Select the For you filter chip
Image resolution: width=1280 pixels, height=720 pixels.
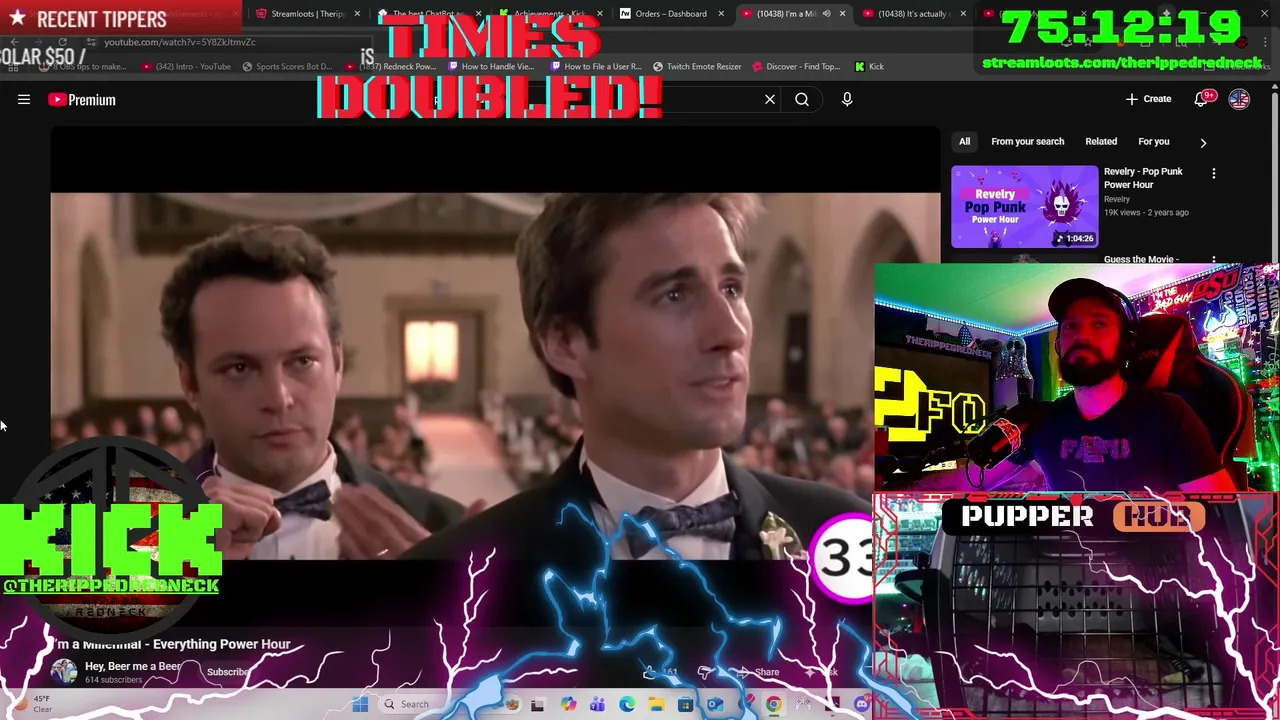click(1153, 142)
